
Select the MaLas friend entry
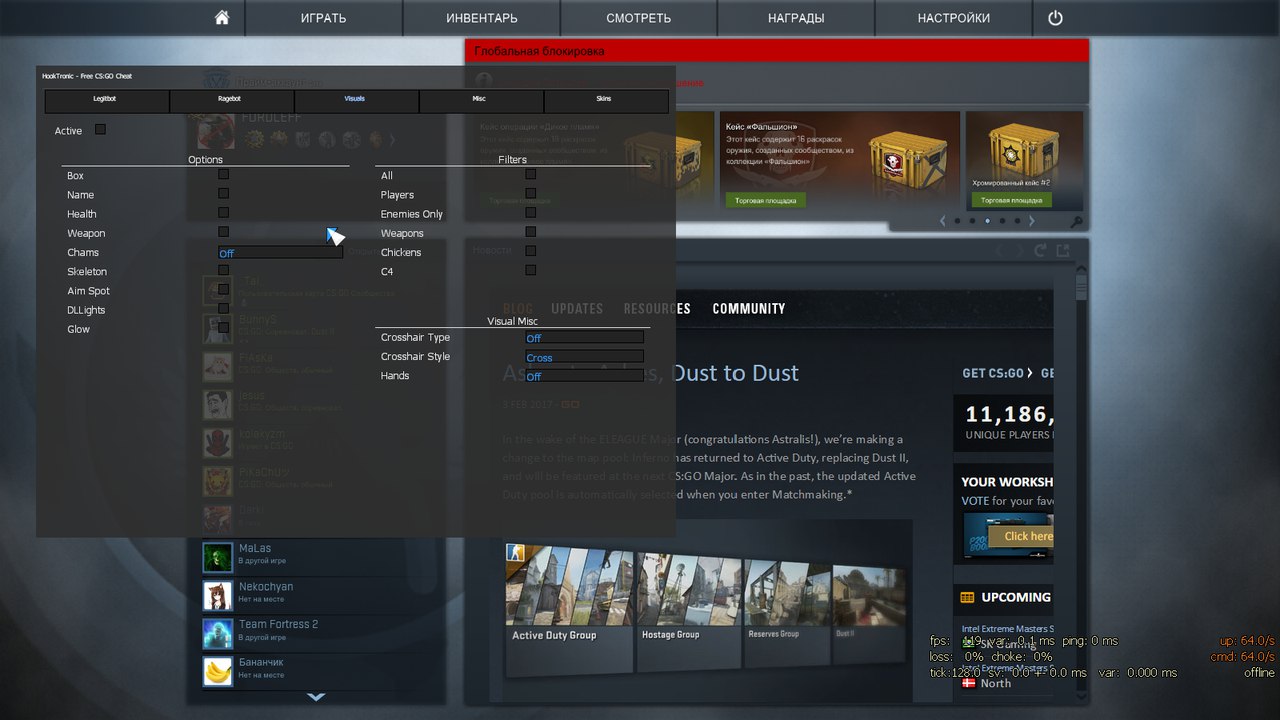point(255,554)
